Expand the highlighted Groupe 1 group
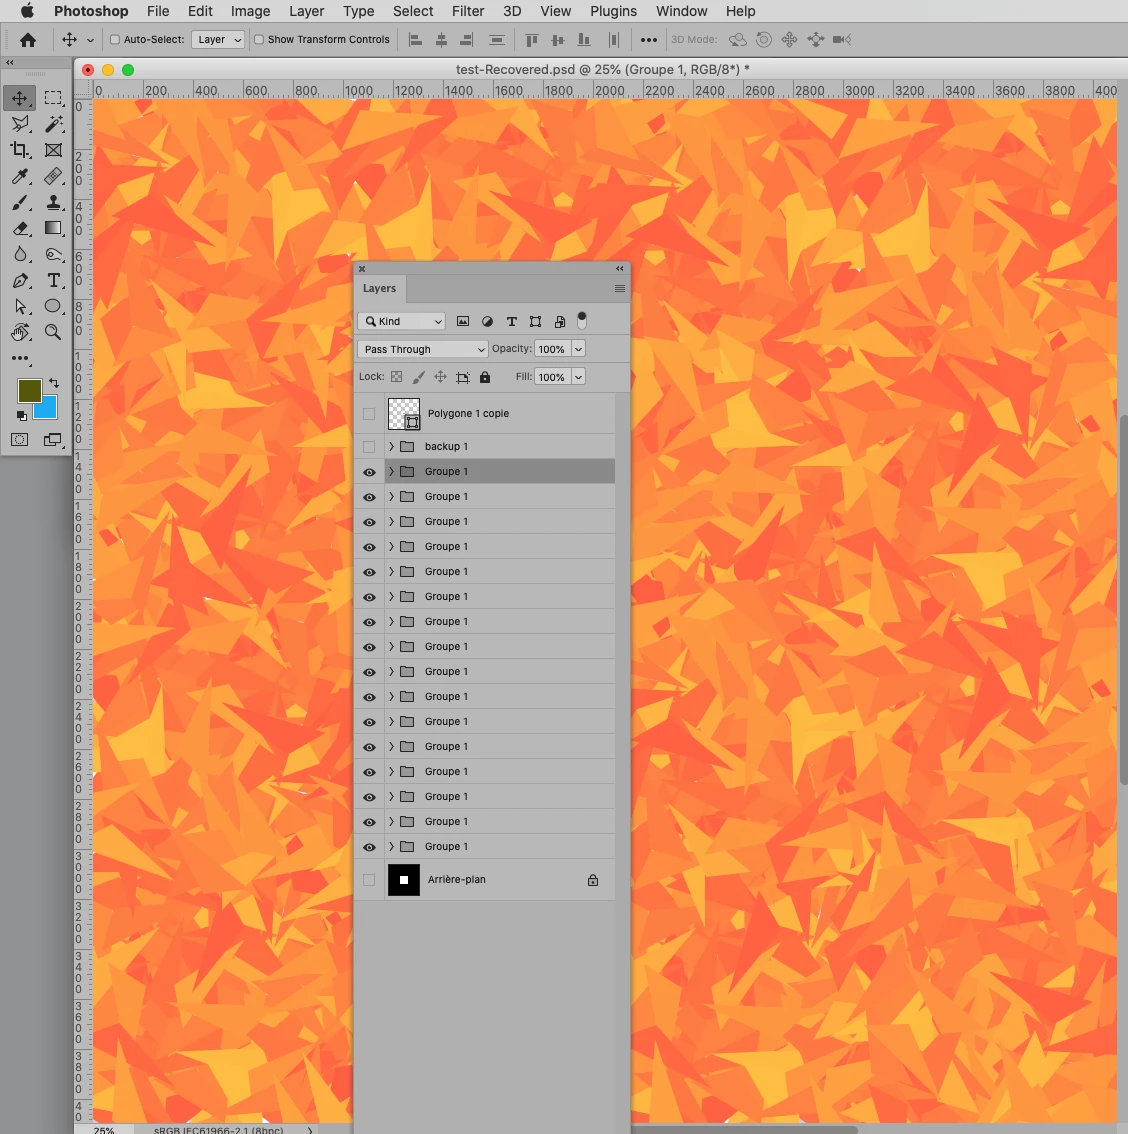Viewport: 1128px width, 1134px height. point(391,472)
